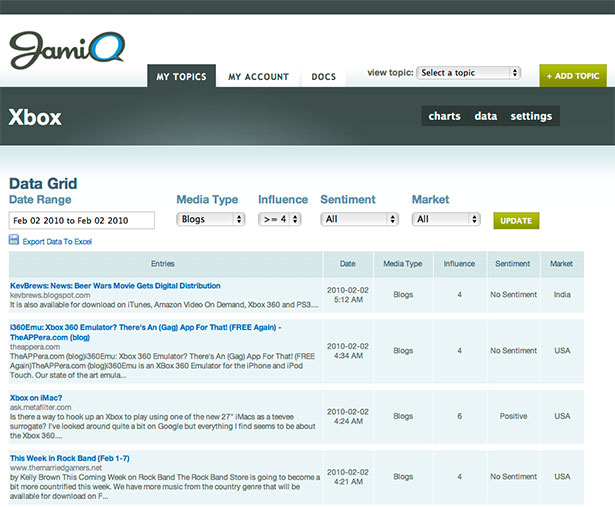The image size is (615, 507).
Task: Click the Influence column header
Action: pos(459,264)
